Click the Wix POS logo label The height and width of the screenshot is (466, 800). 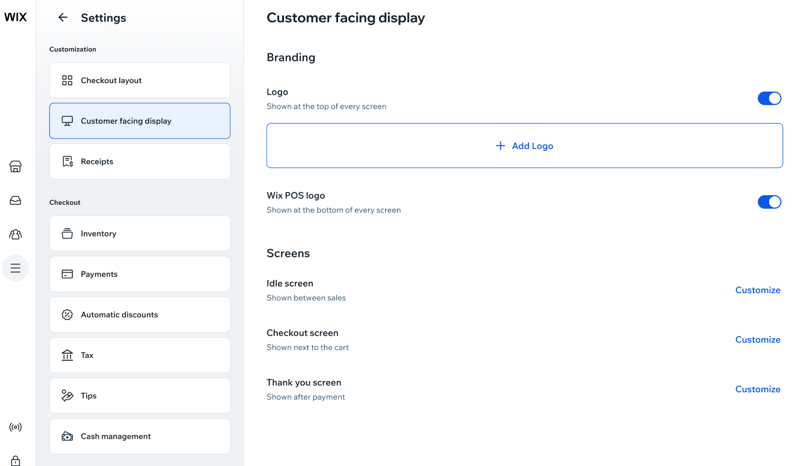point(295,195)
